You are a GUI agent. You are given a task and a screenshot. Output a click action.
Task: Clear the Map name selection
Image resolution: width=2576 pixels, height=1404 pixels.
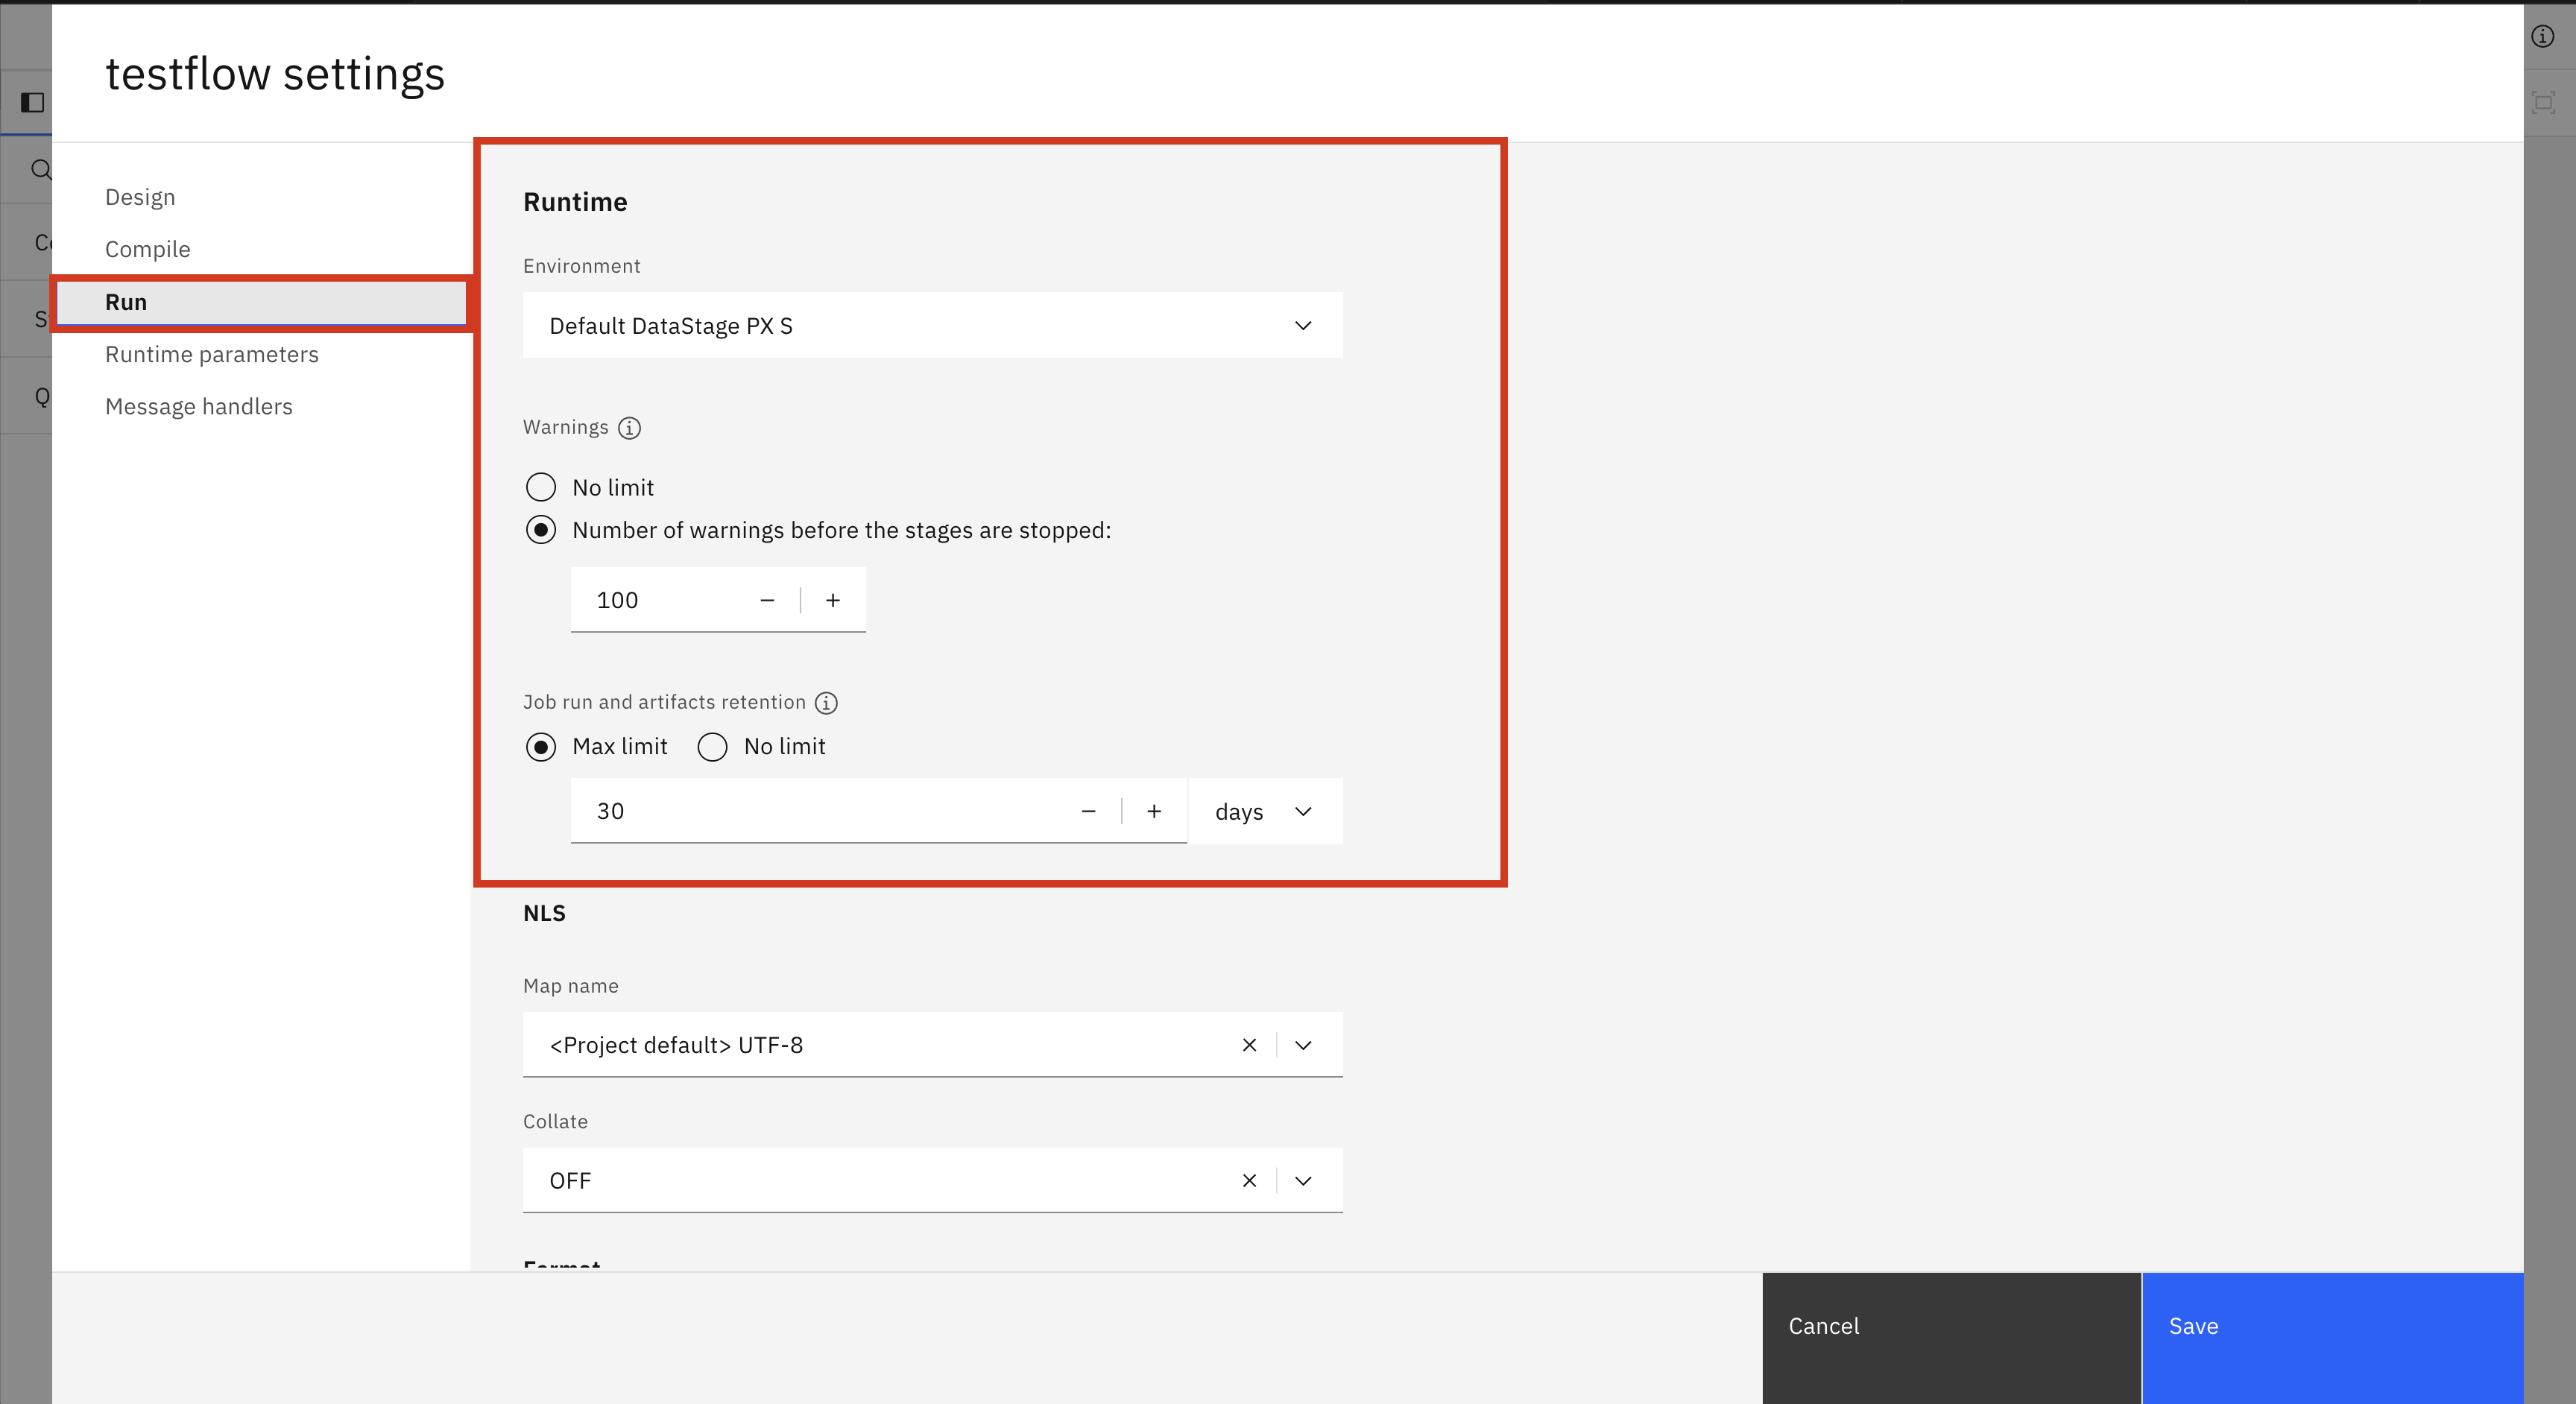click(1249, 1045)
